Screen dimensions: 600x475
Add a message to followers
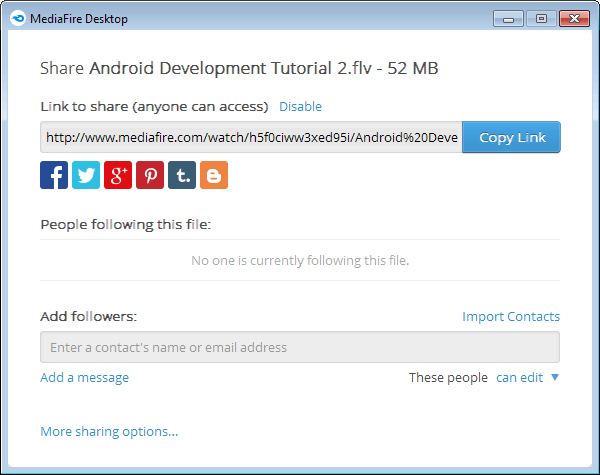tap(85, 378)
